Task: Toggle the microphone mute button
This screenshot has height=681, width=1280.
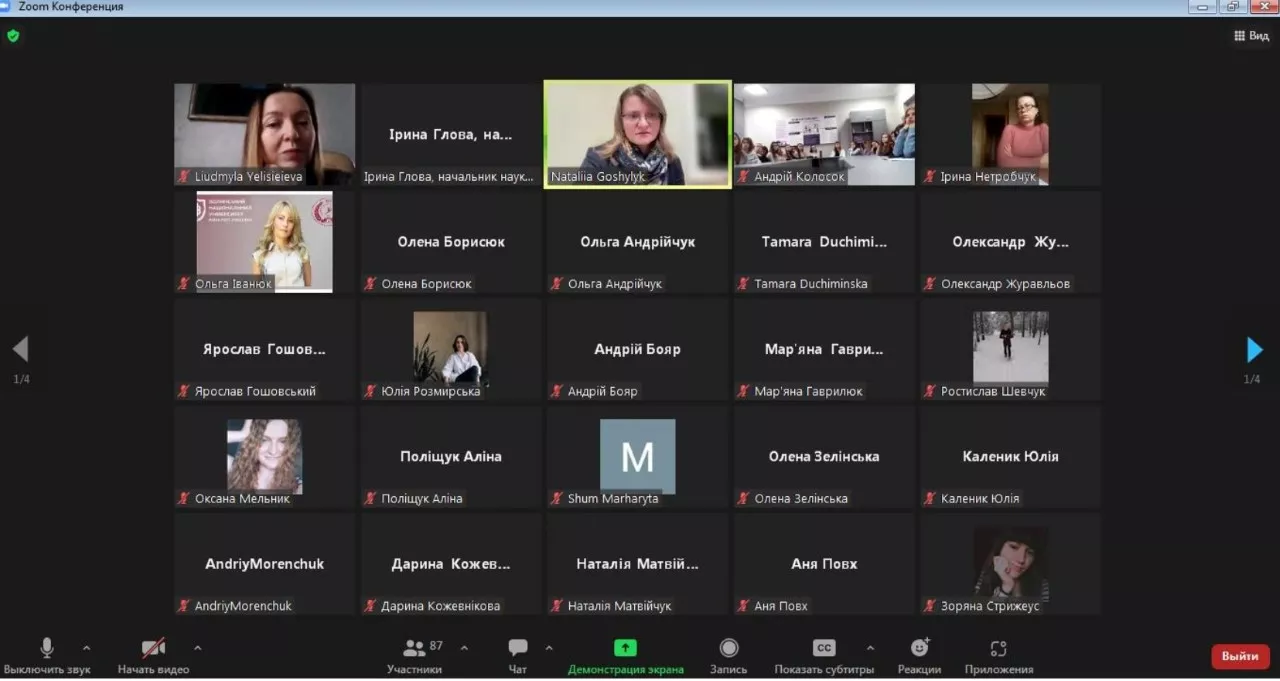Action: click(x=47, y=648)
